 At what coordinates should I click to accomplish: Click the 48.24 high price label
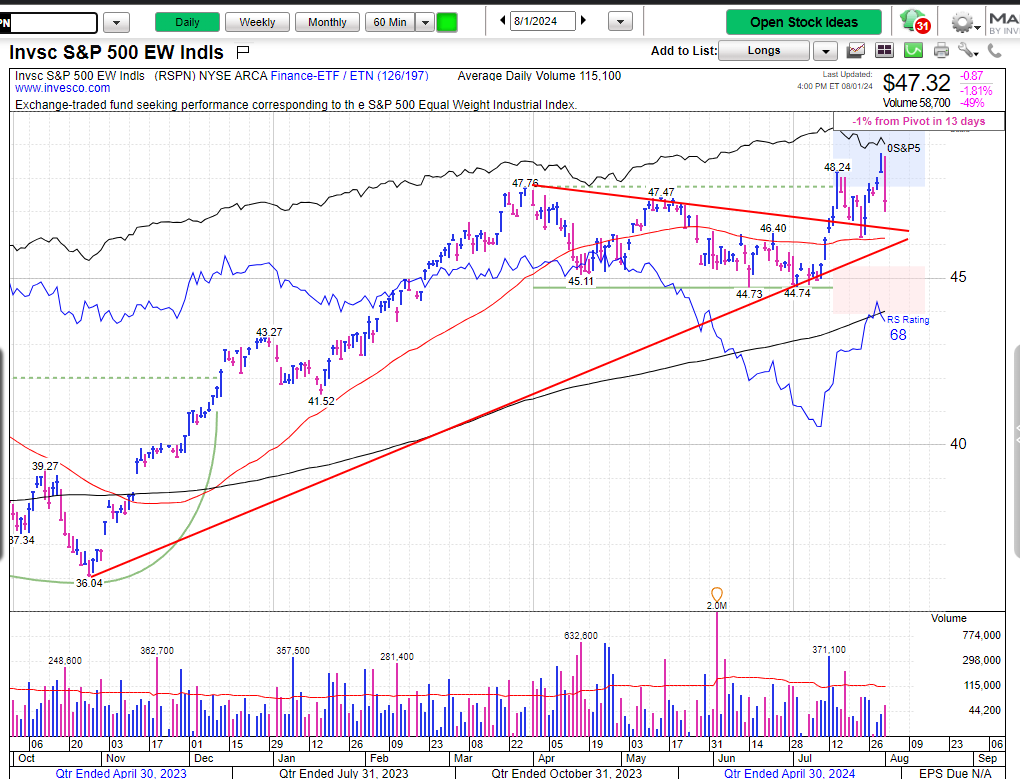[x=837, y=167]
